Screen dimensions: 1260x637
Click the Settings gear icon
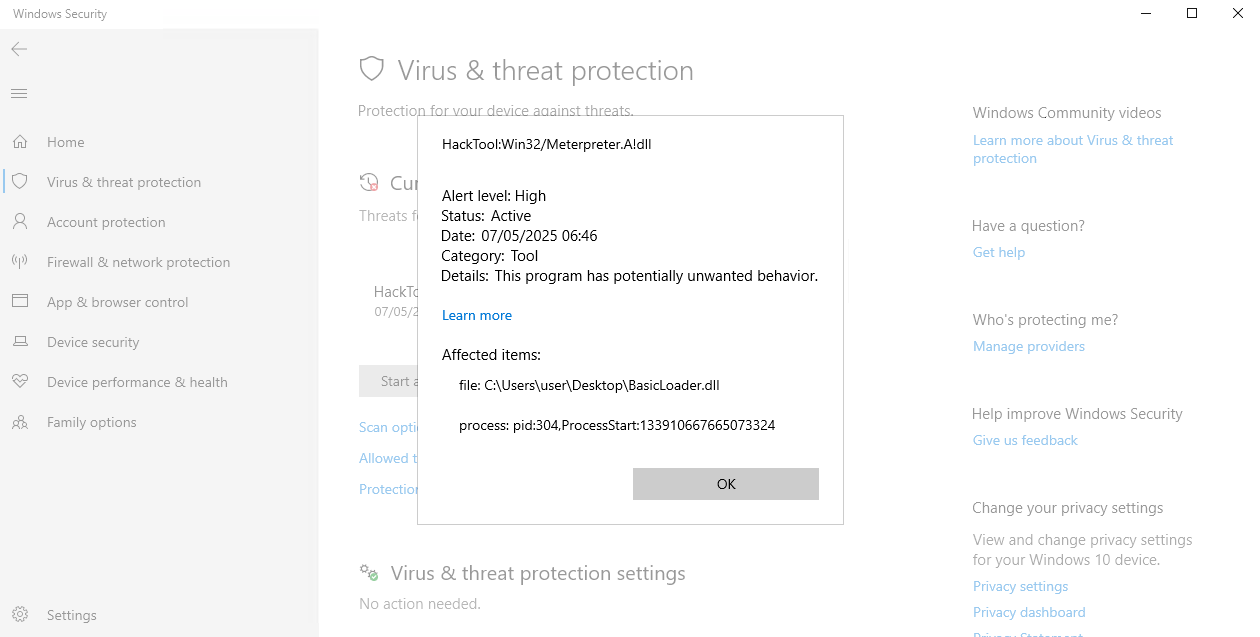click(20, 615)
